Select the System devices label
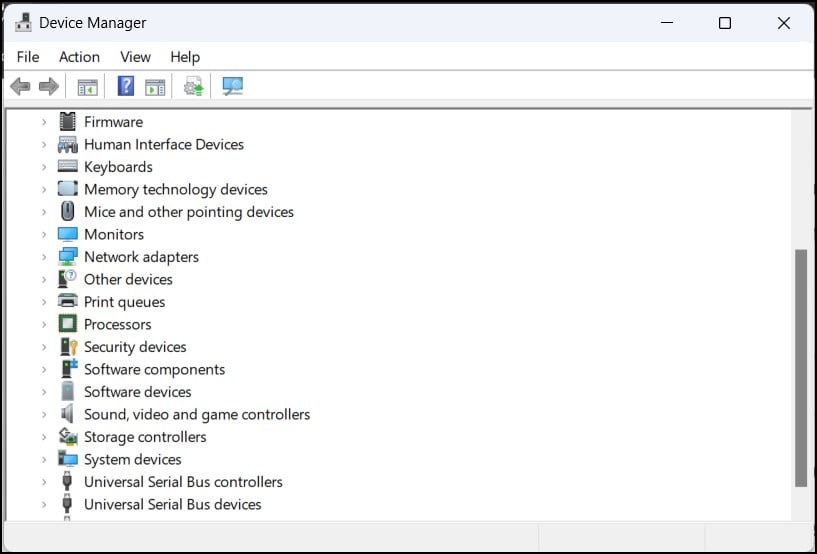 [133, 459]
